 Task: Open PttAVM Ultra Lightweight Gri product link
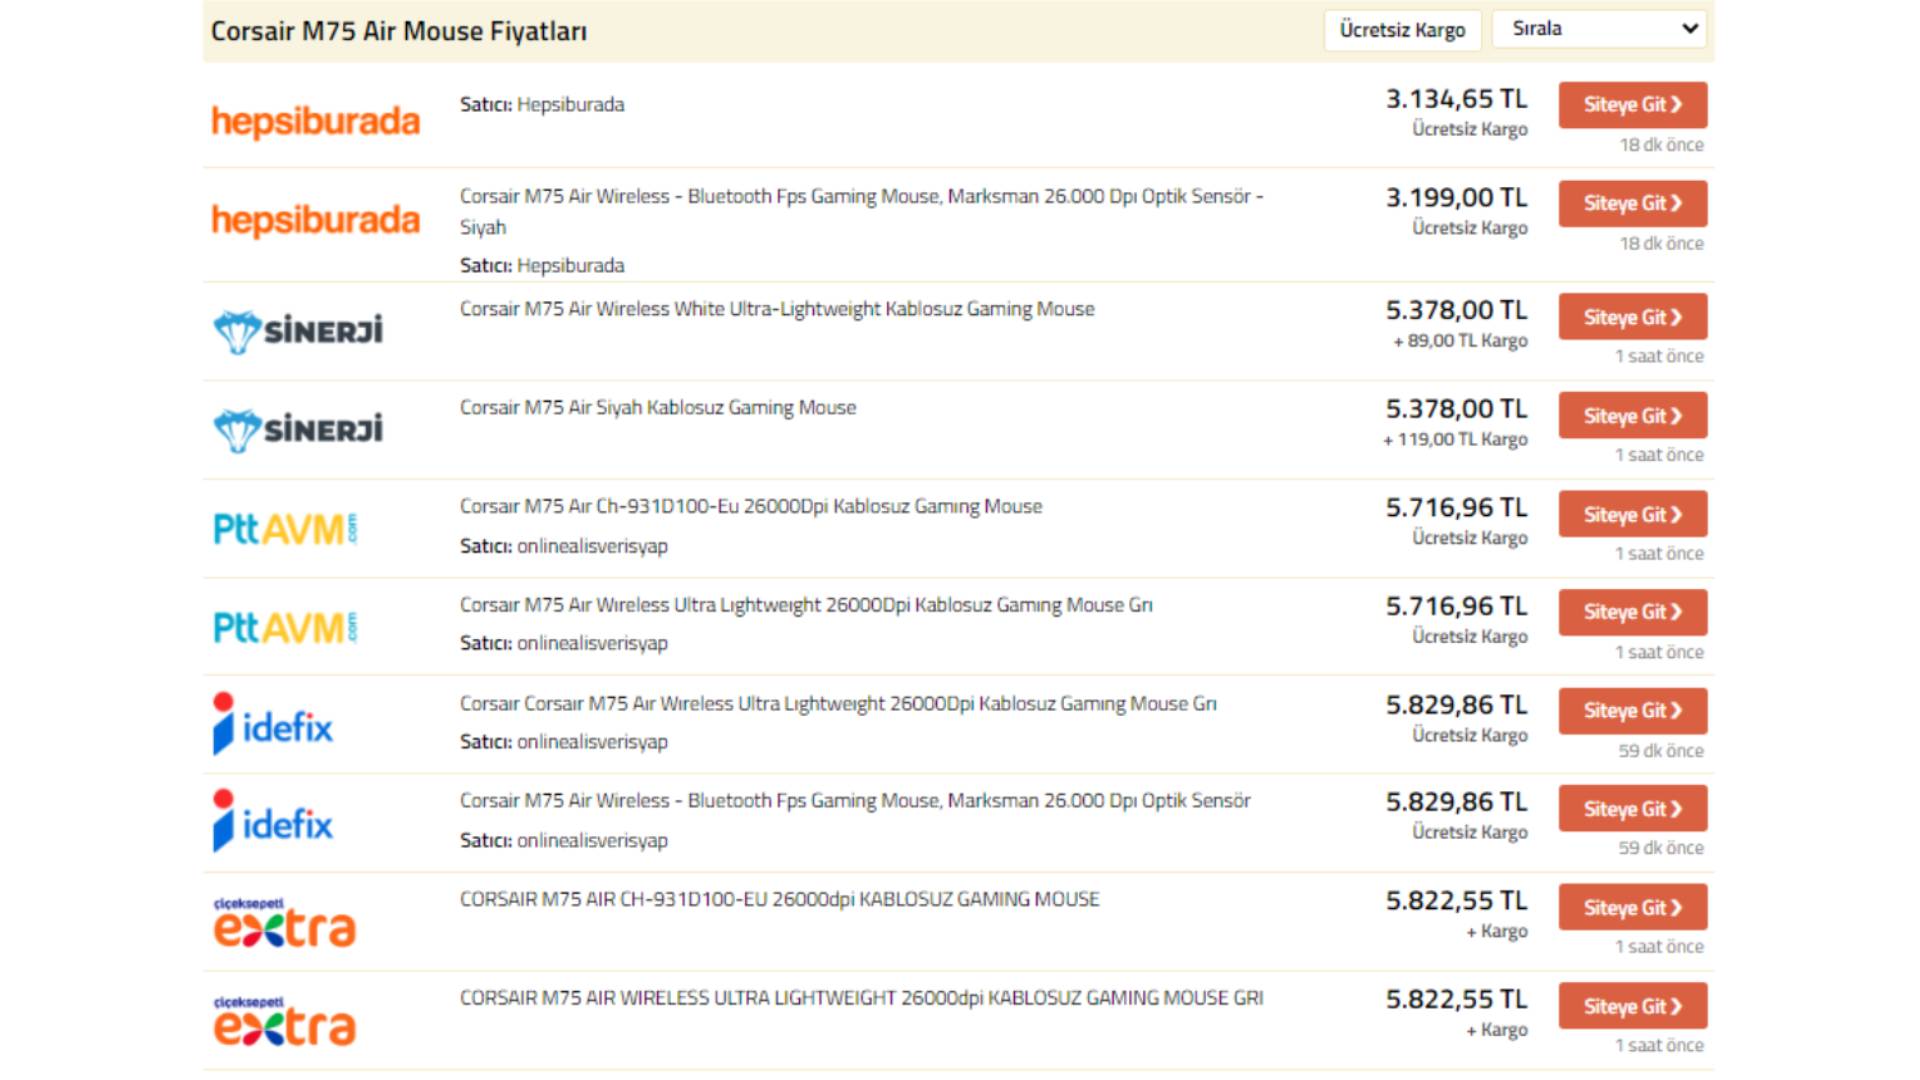(805, 606)
